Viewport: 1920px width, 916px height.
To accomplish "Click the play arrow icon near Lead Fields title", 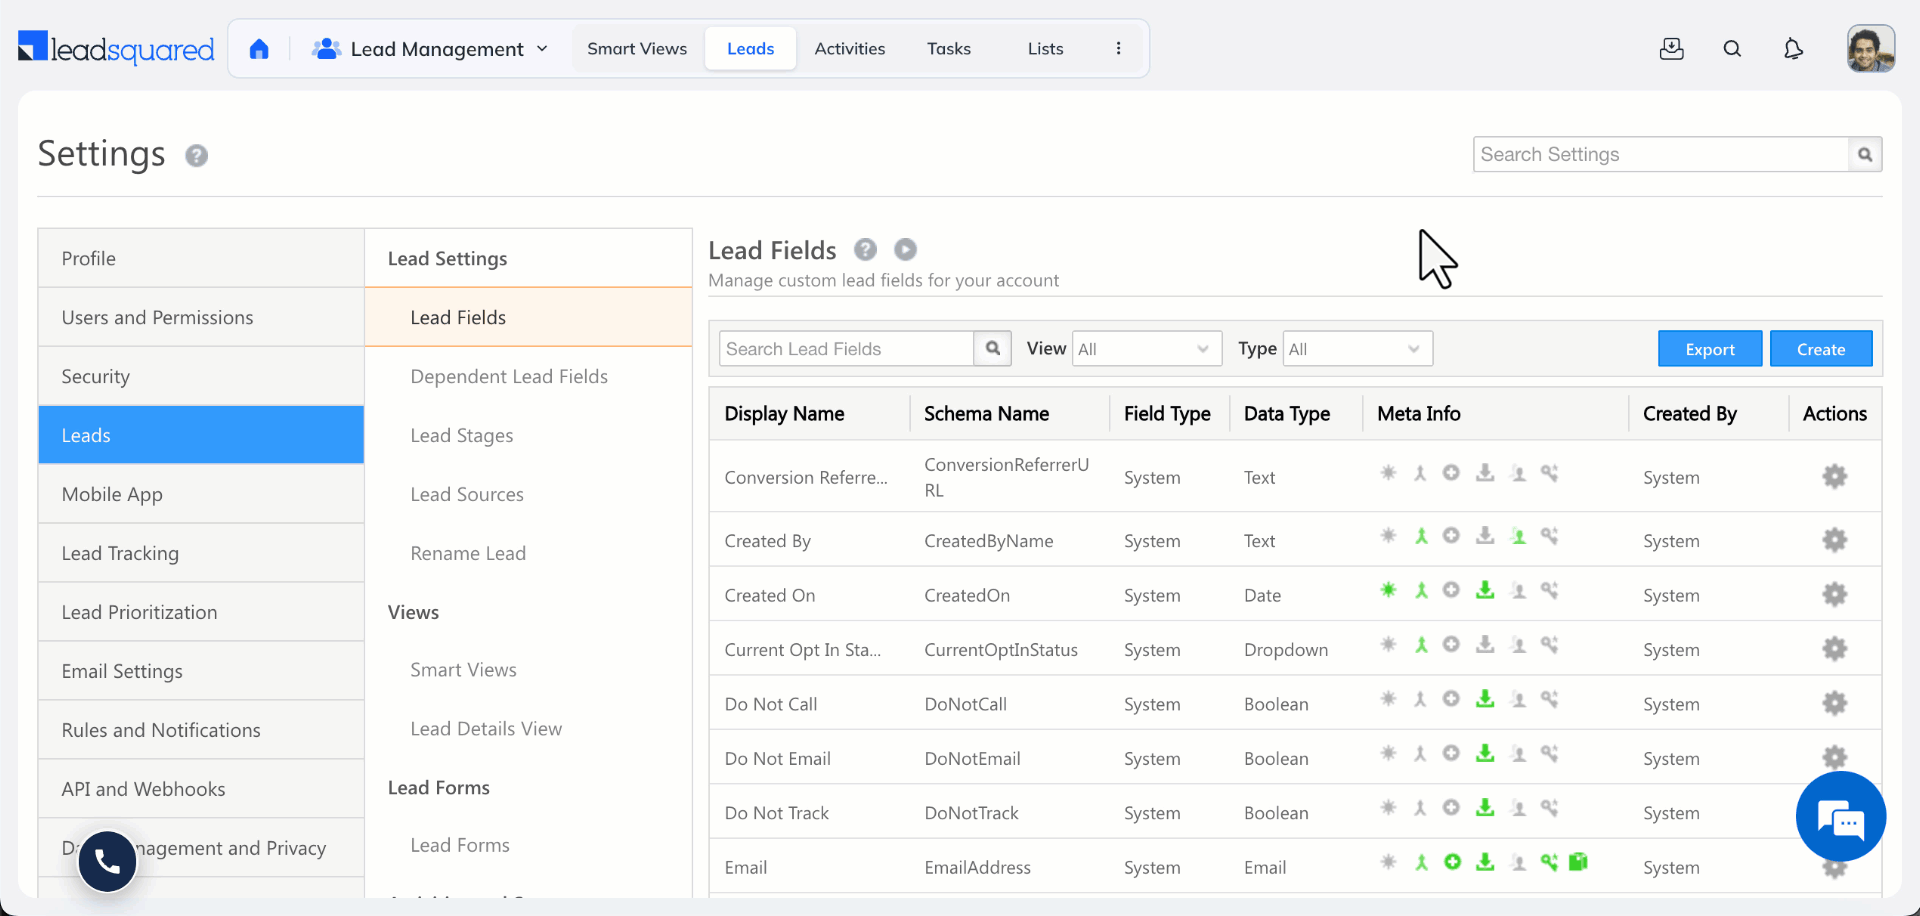I will point(905,249).
